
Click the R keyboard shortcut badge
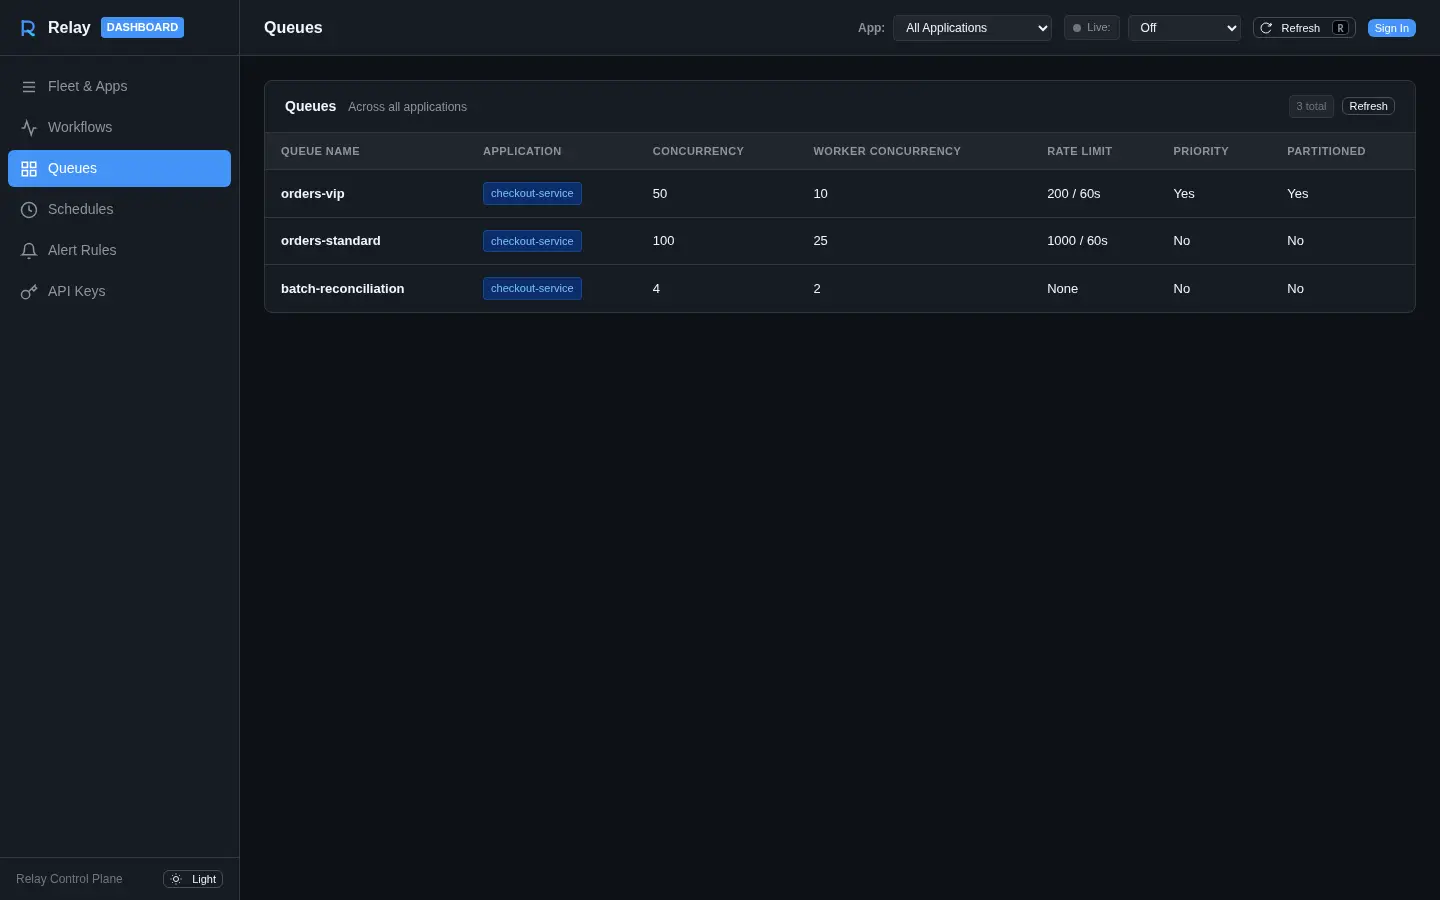point(1340,28)
